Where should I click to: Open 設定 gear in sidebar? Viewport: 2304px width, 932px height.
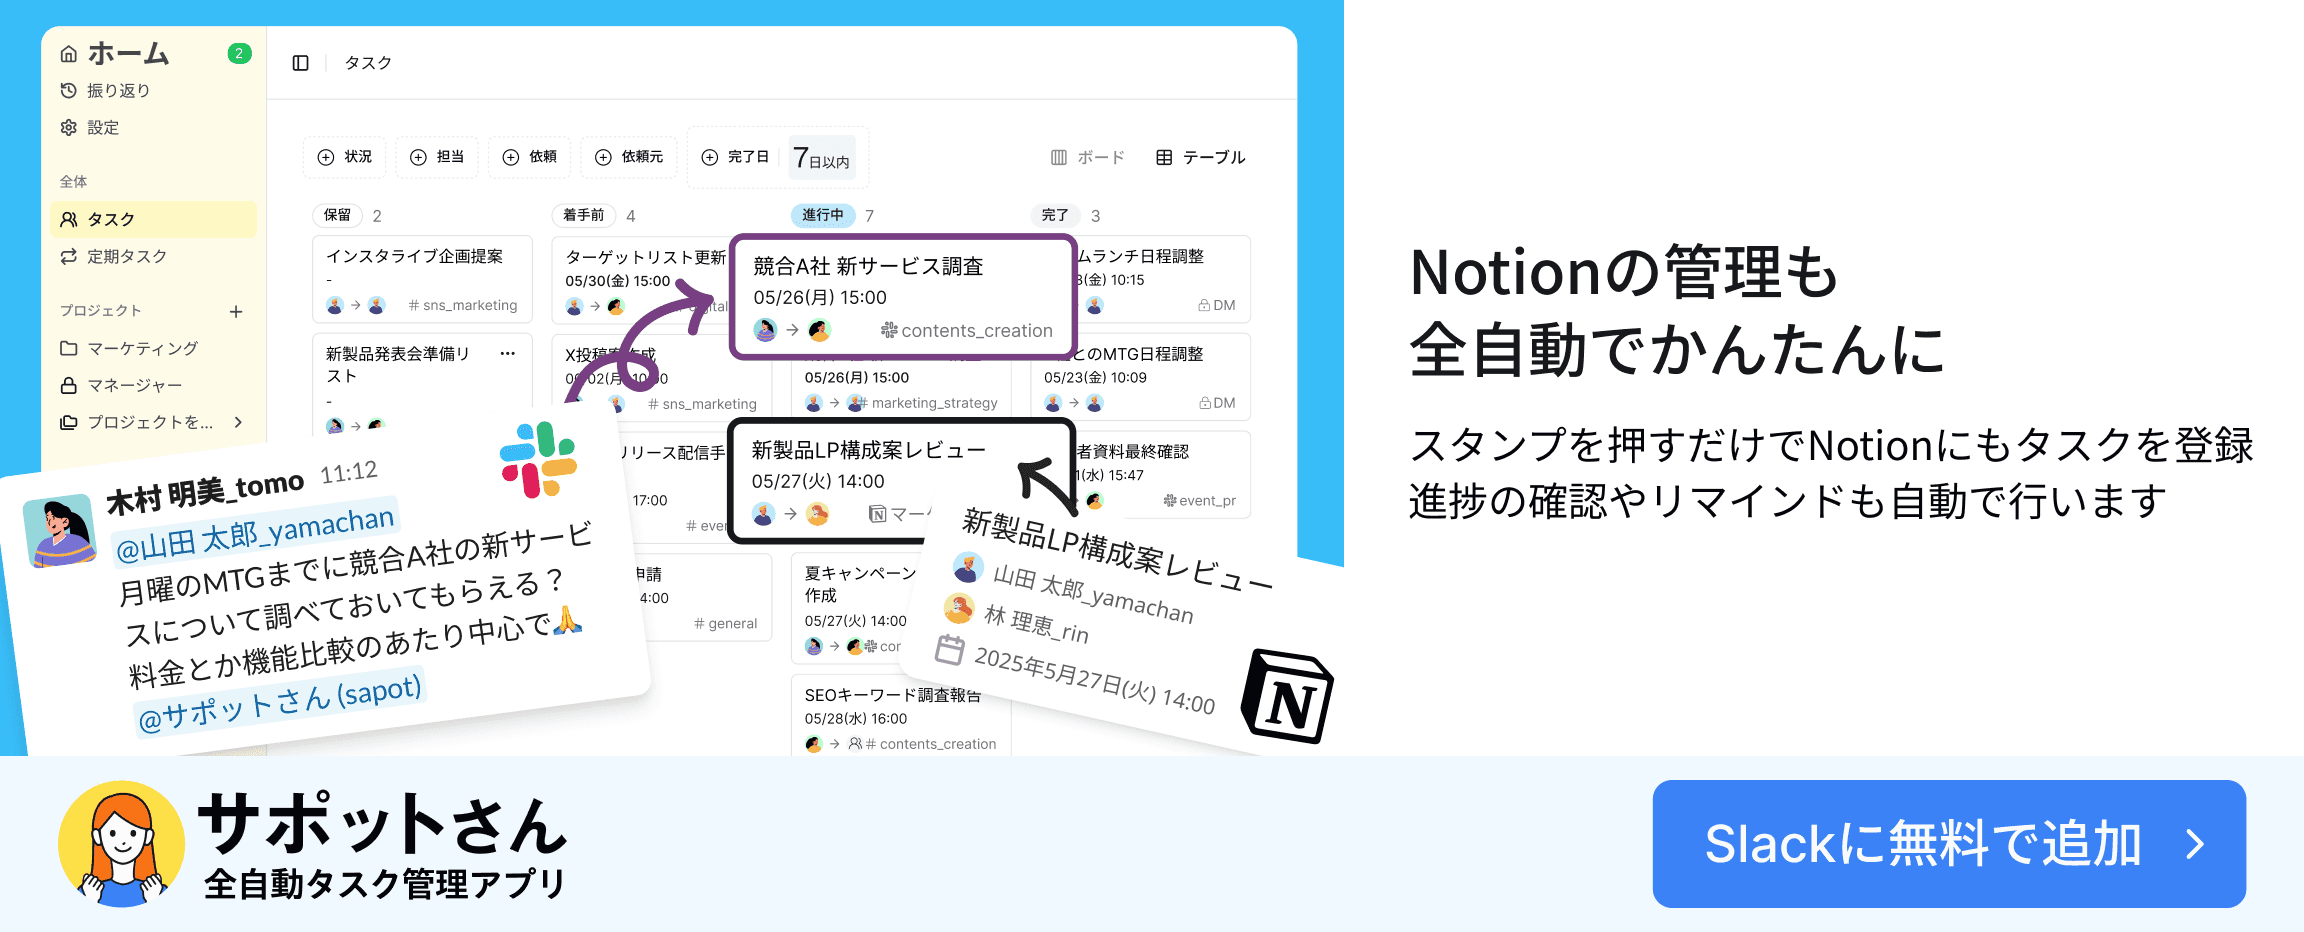tap(68, 127)
